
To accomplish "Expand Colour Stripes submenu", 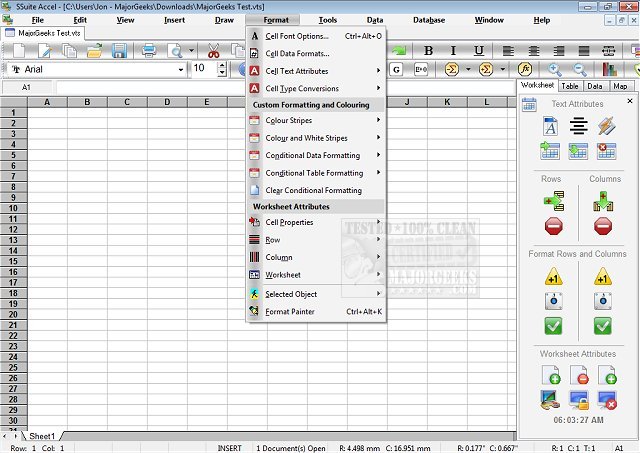I will tap(316, 120).
